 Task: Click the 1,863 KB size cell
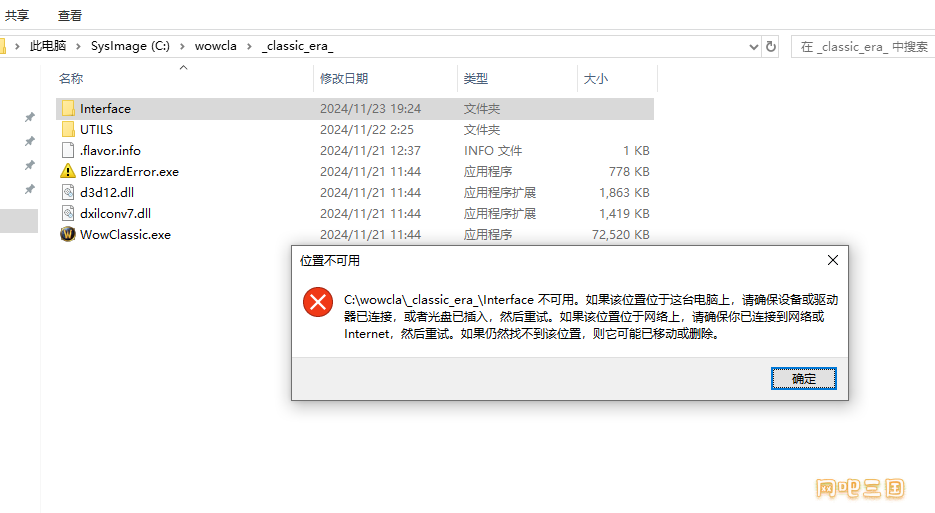point(624,192)
